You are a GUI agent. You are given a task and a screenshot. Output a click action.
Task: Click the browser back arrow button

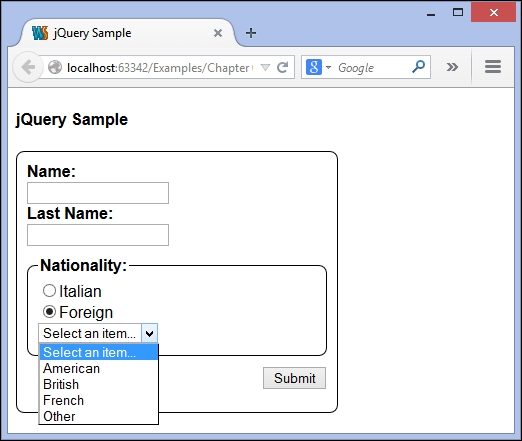28,67
